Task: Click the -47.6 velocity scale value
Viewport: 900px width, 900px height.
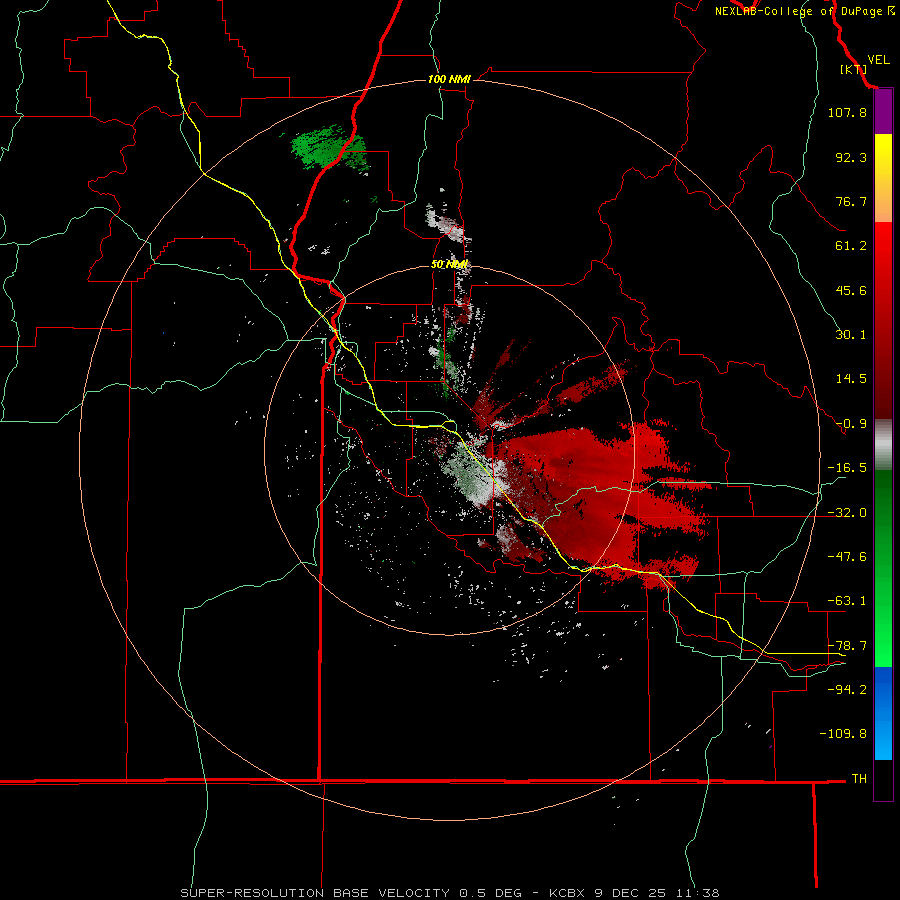Action: (847, 557)
